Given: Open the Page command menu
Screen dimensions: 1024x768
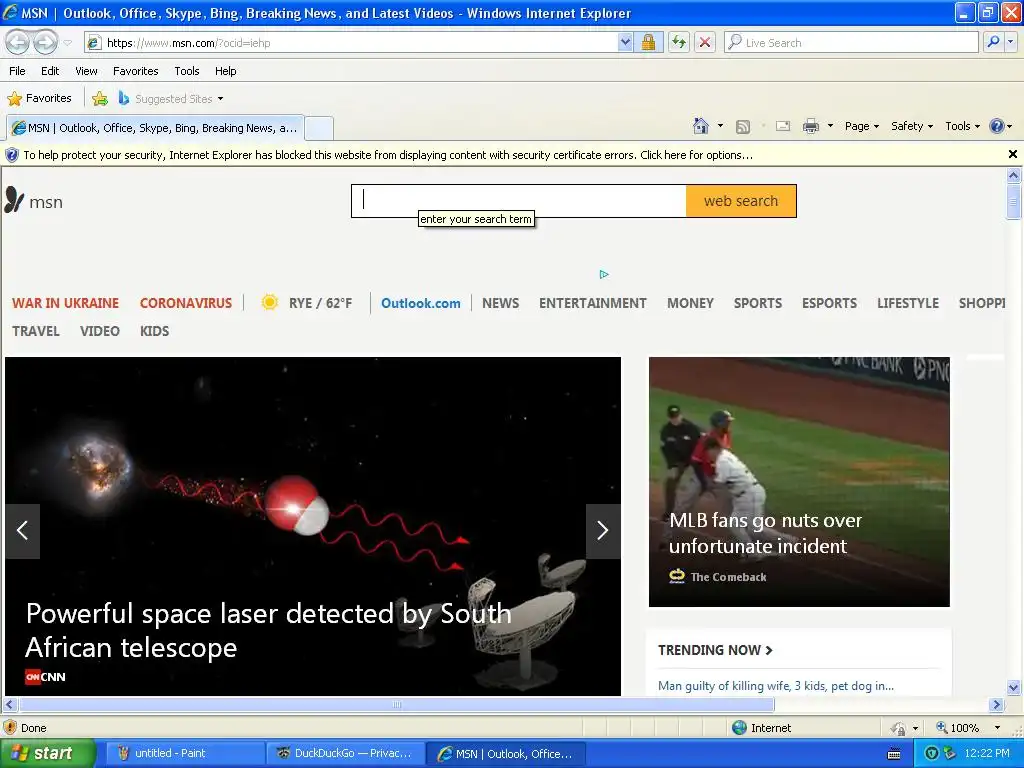Looking at the screenshot, I should pyautogui.click(x=861, y=126).
